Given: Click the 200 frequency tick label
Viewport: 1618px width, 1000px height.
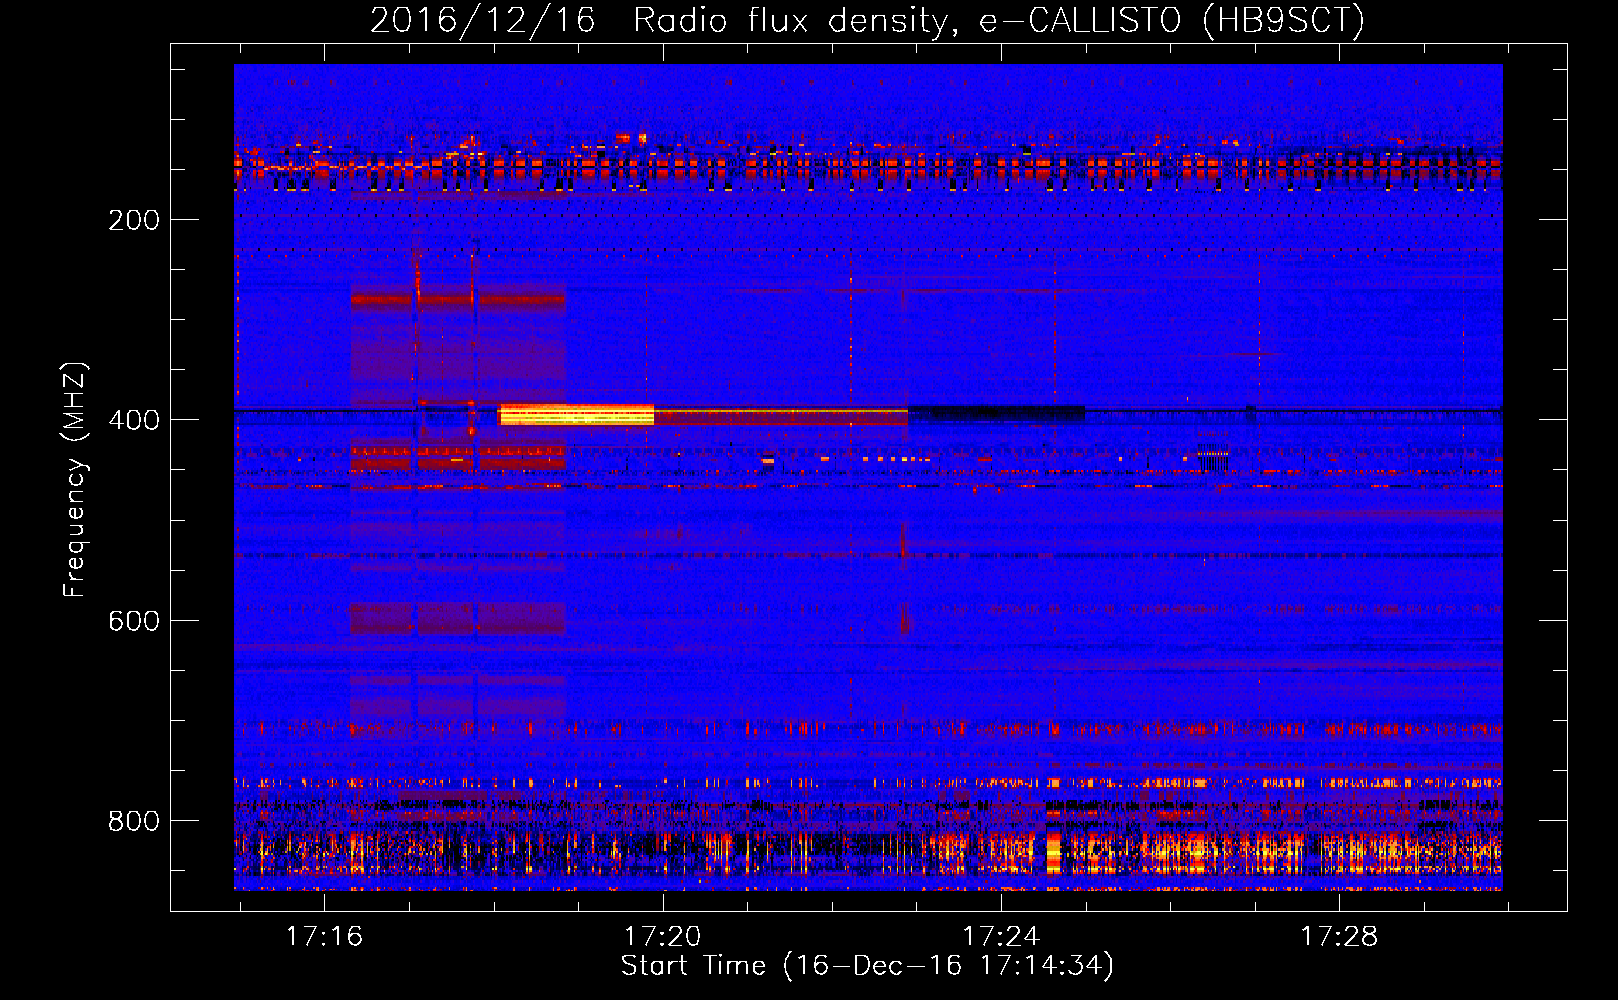Looking at the screenshot, I should (133, 220).
